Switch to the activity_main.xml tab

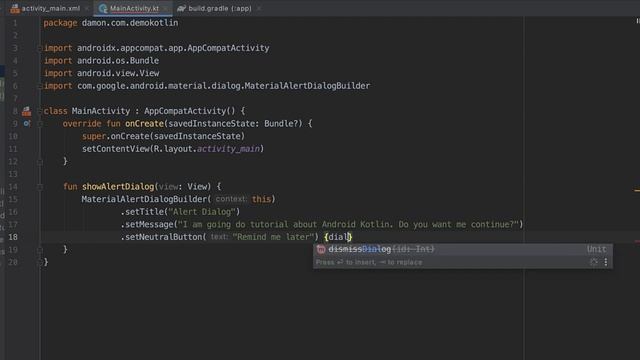[51, 8]
